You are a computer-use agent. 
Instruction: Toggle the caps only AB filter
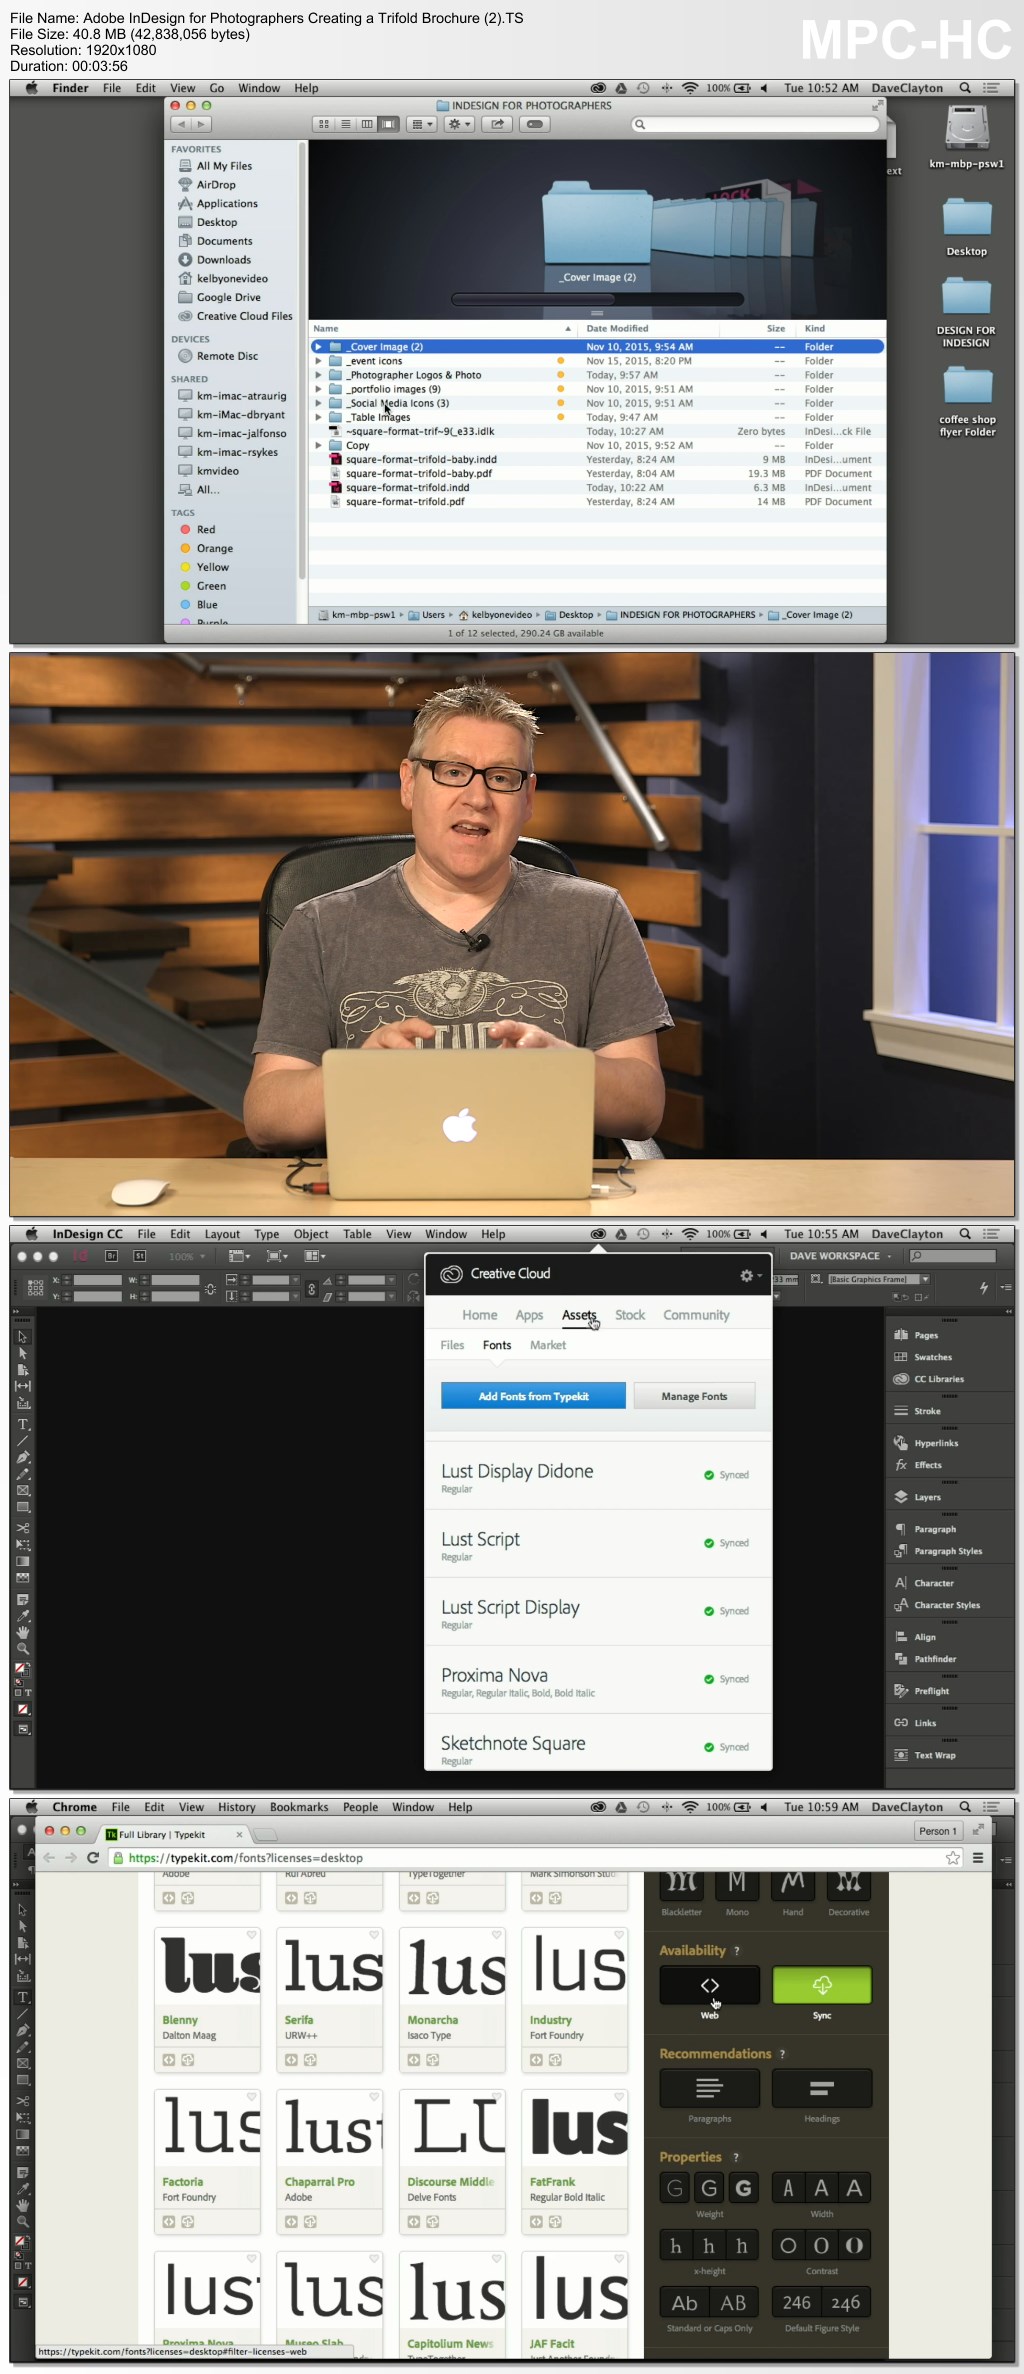733,2302
